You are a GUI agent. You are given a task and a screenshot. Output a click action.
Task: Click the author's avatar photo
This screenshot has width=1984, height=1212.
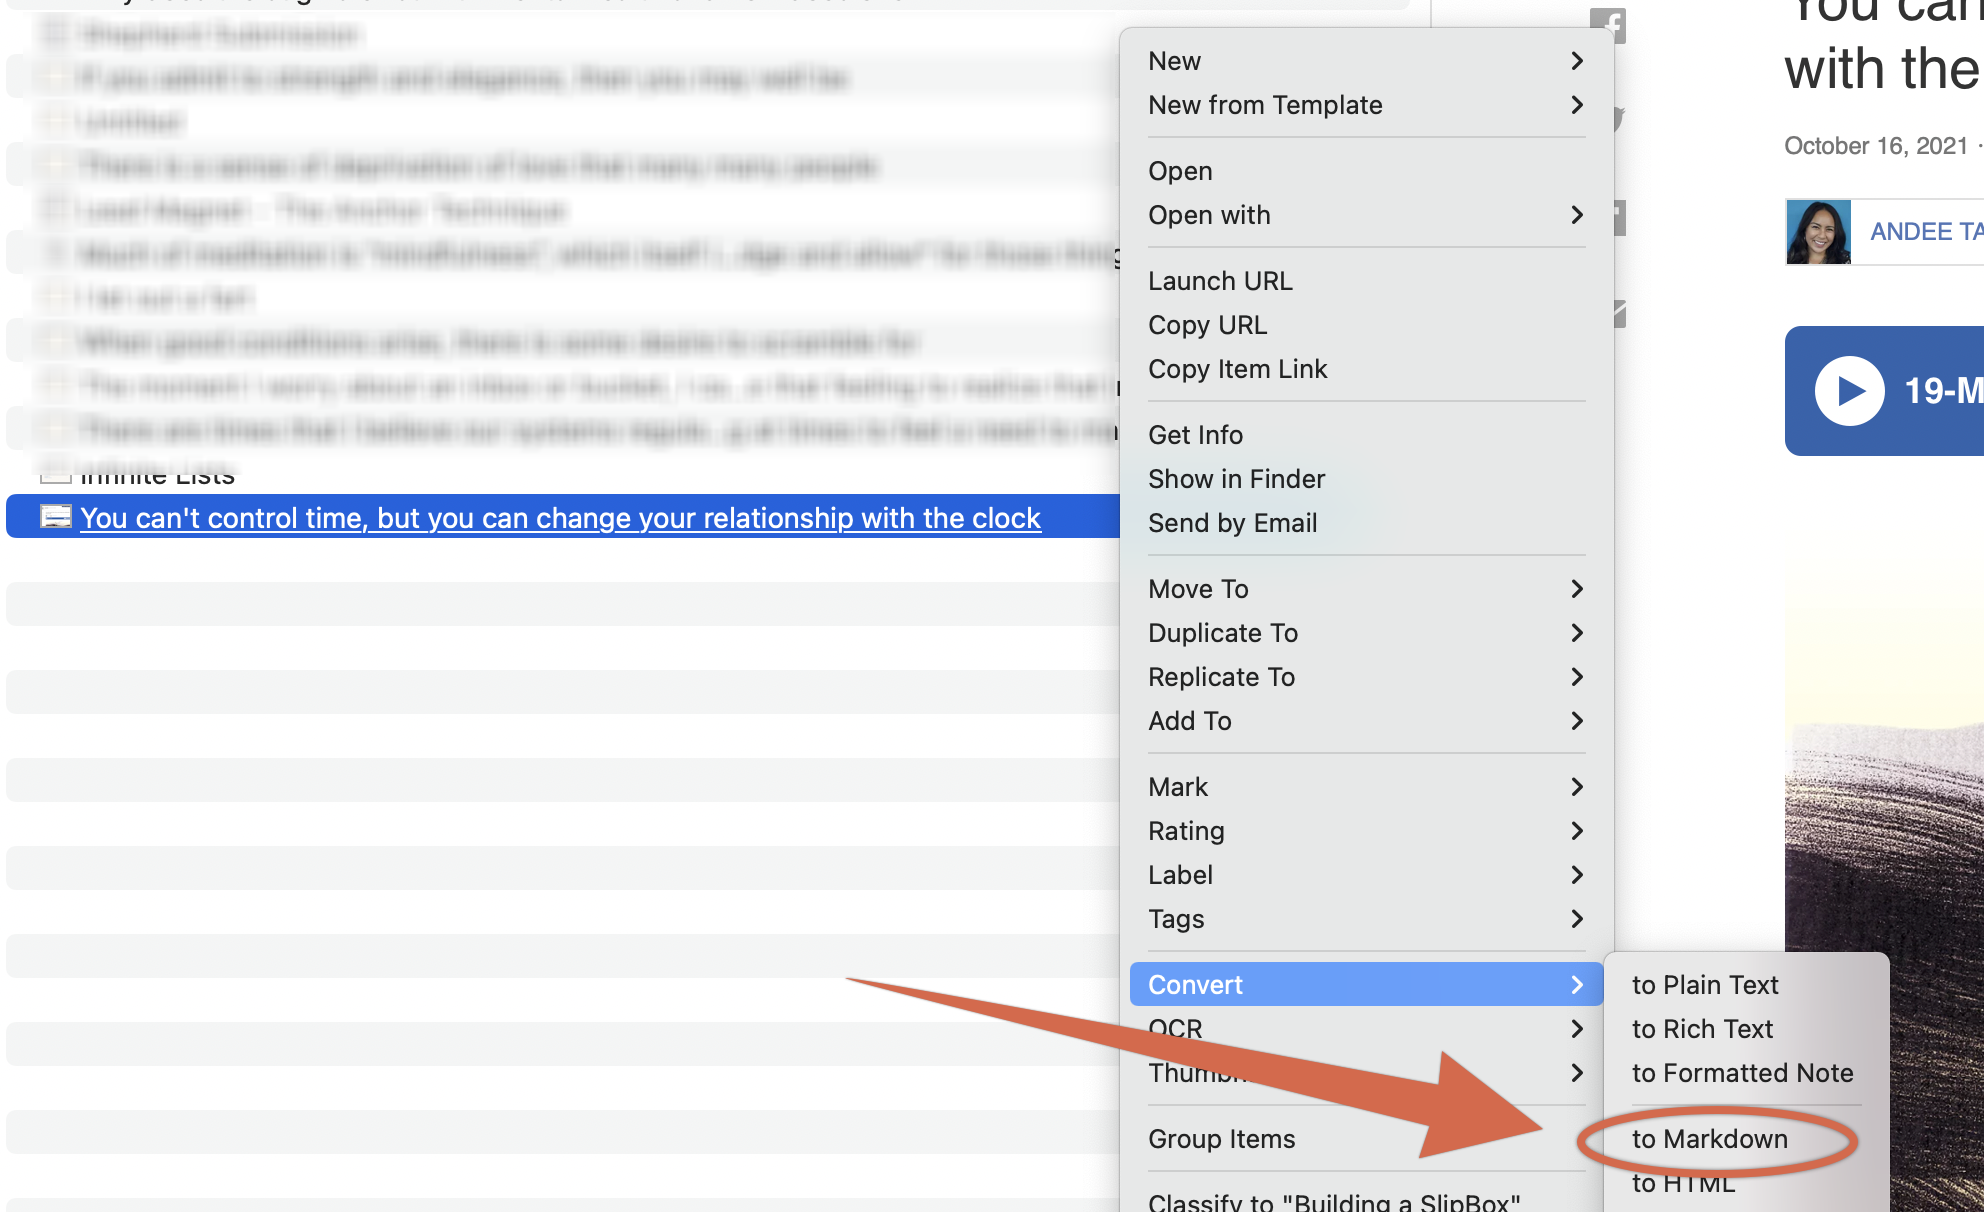[1818, 231]
